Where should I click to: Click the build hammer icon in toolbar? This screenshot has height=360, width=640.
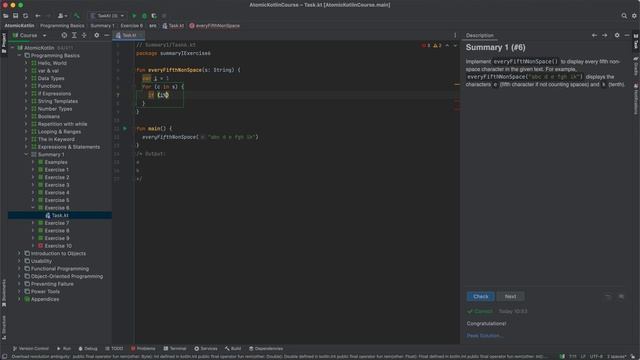76,16
